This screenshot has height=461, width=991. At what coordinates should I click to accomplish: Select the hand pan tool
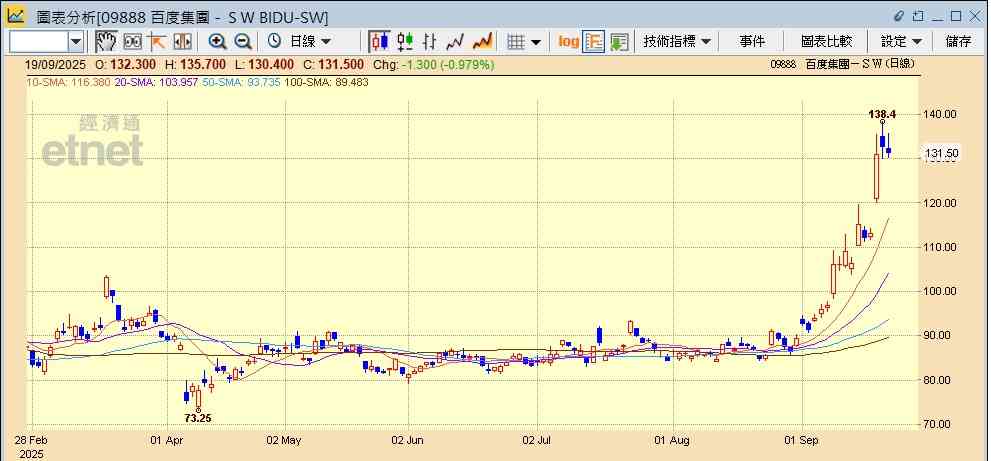tap(106, 42)
